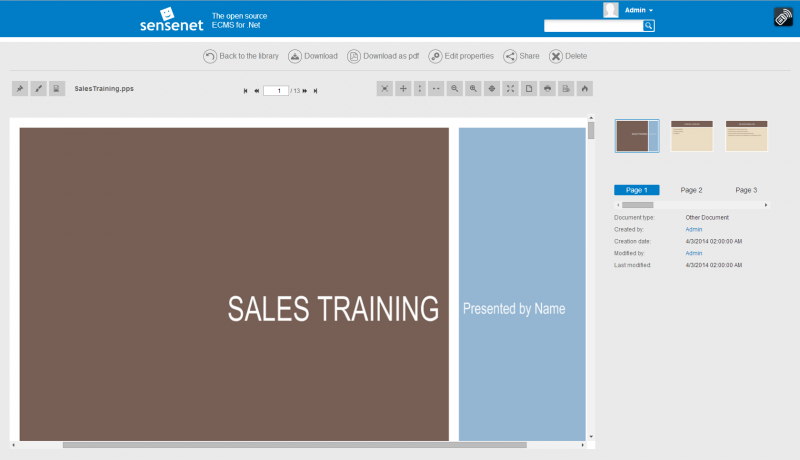
Task: Click the page number input field
Action: [276, 91]
